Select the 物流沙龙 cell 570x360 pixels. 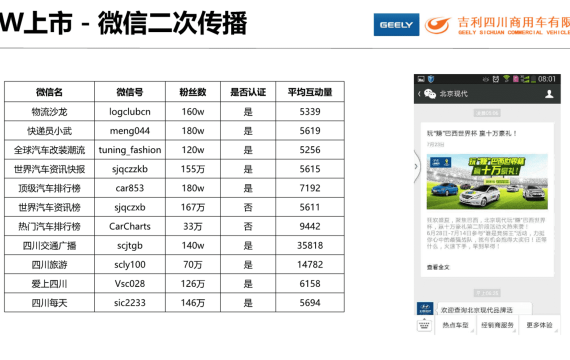[x=49, y=112]
